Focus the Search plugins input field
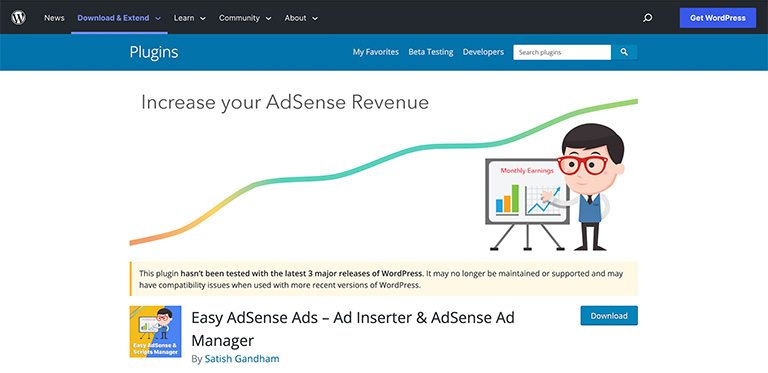The height and width of the screenshot is (373, 768). (562, 52)
